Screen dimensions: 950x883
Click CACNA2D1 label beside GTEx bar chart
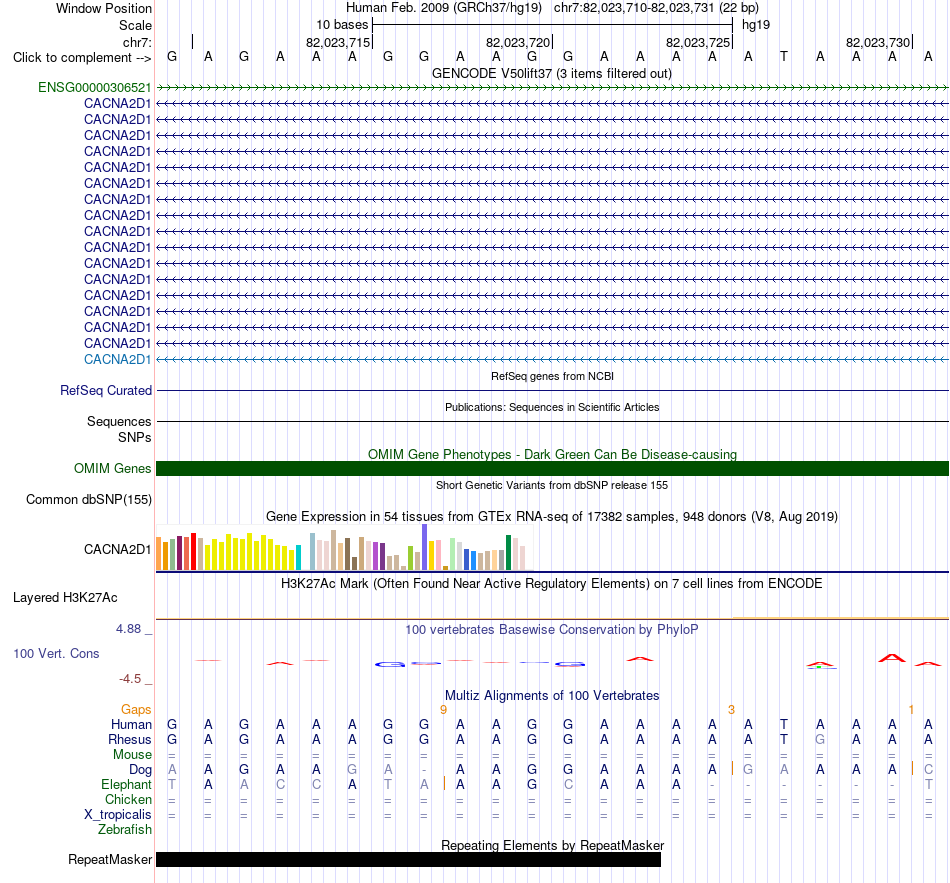(118, 549)
